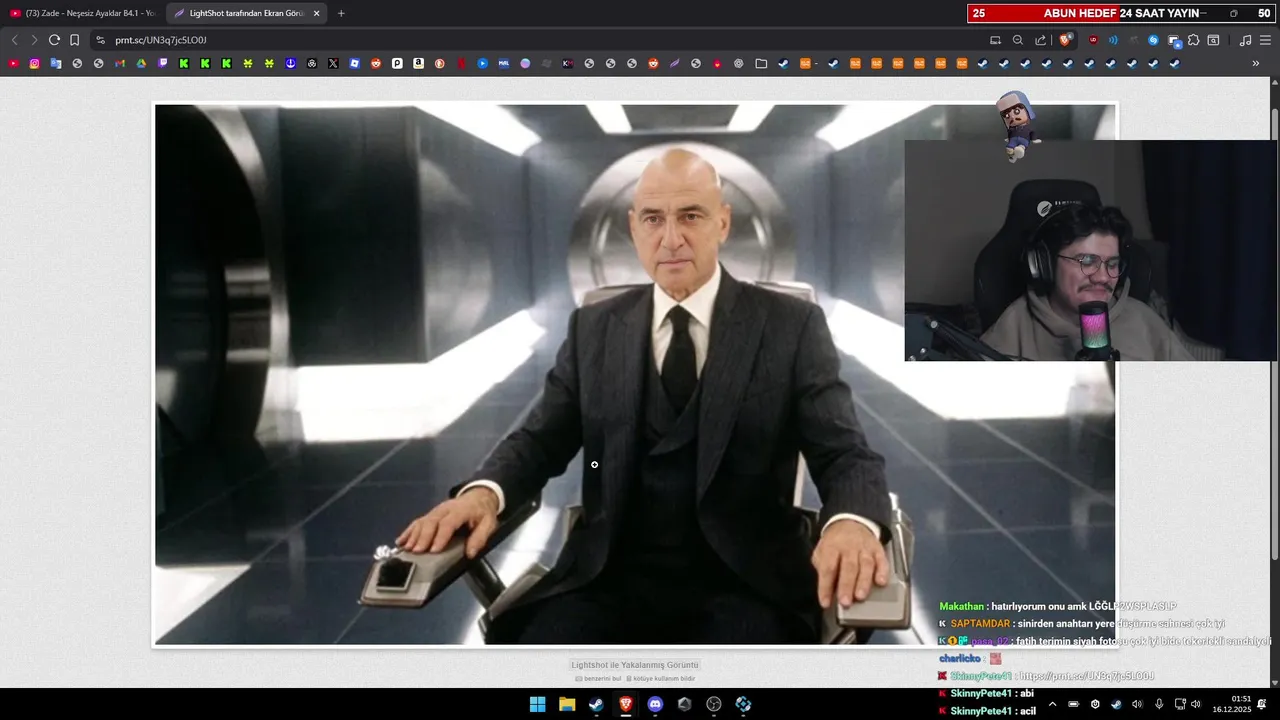Go back to the previous page
Image resolution: width=1280 pixels, height=720 pixels.
14,40
